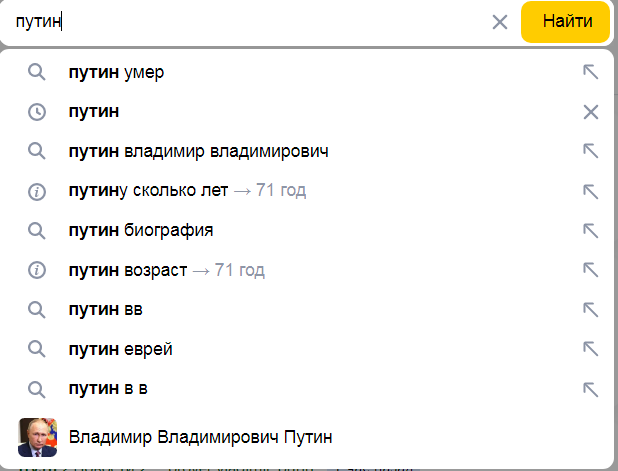Clear the search field with the X icon
618x471 pixels.
pos(500,22)
